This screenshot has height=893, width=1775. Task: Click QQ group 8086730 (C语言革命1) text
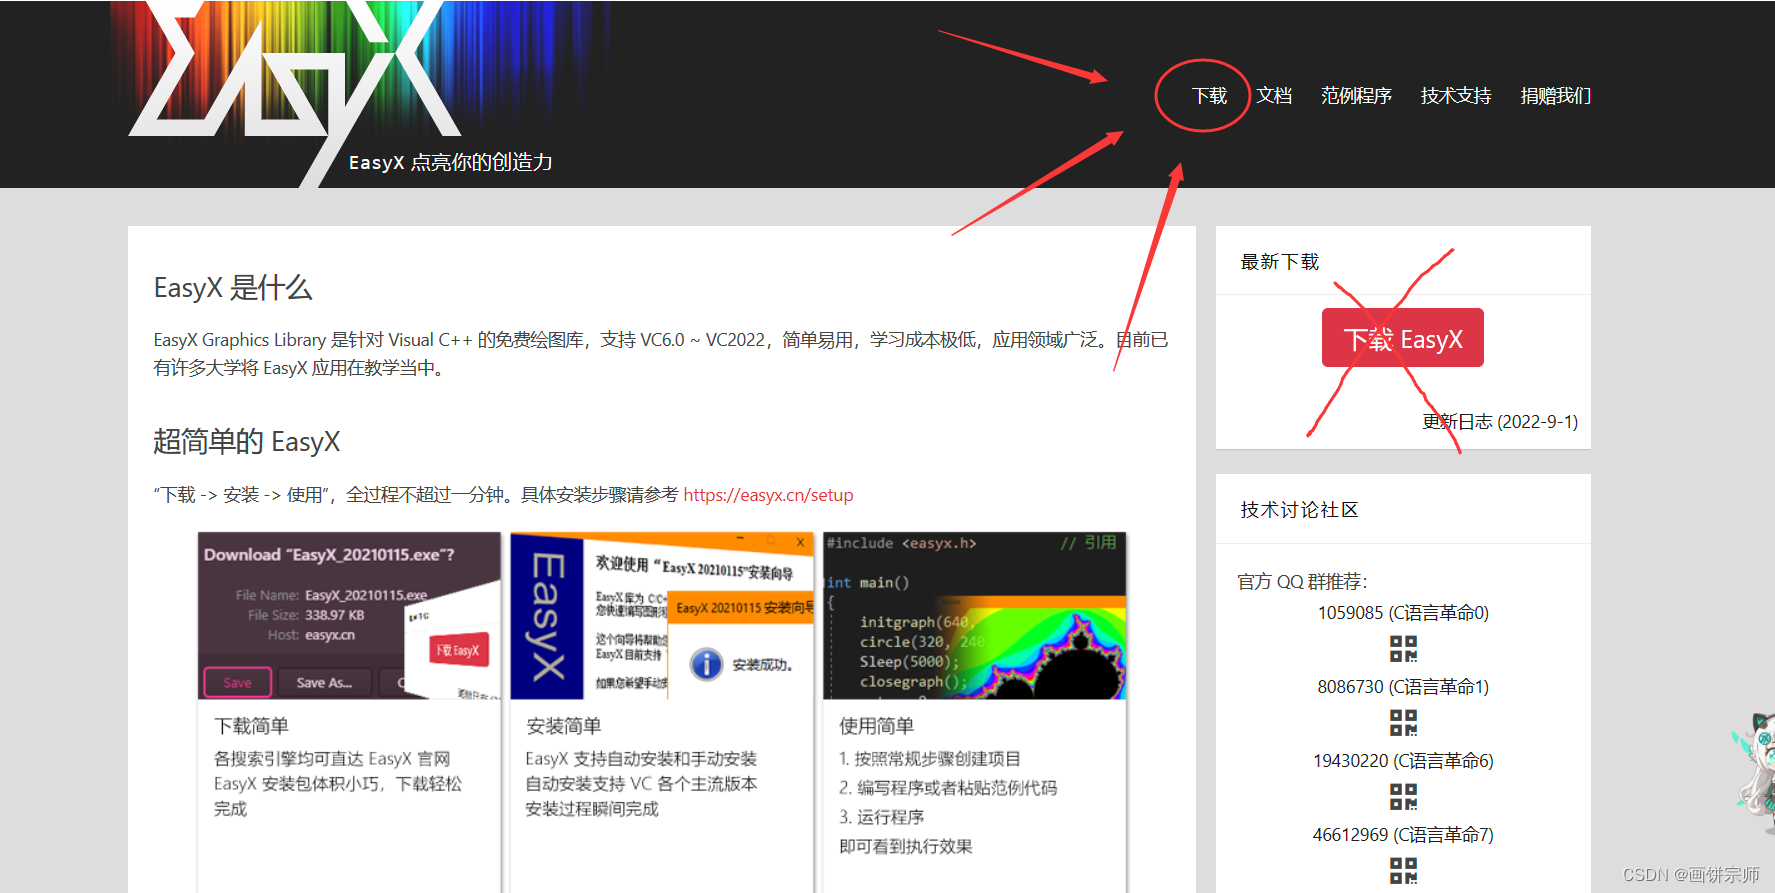(1403, 687)
